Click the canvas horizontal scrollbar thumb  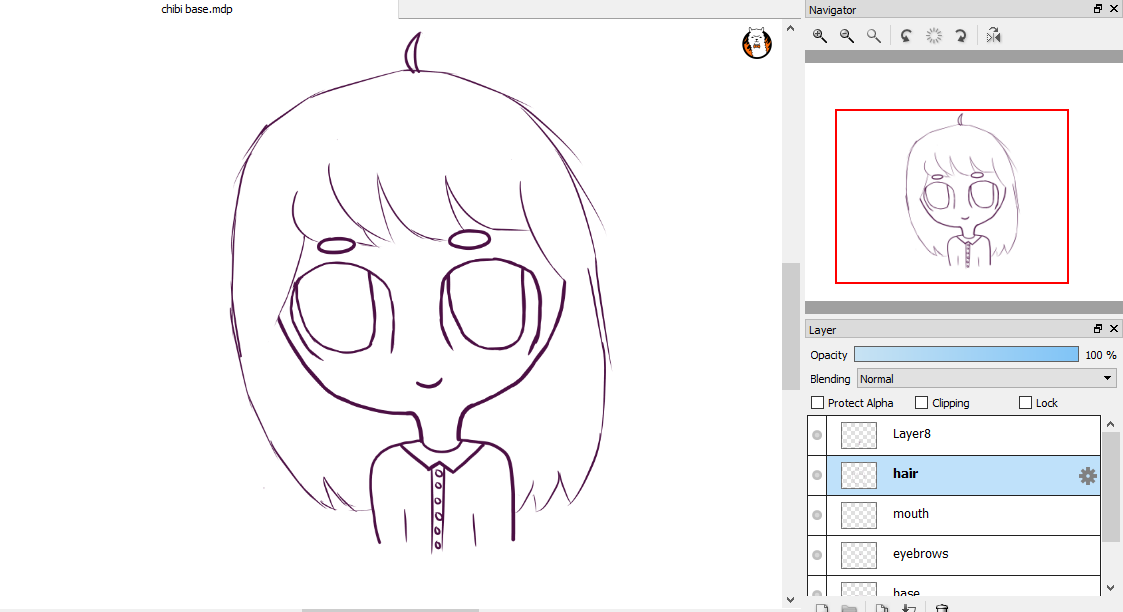tap(390, 610)
